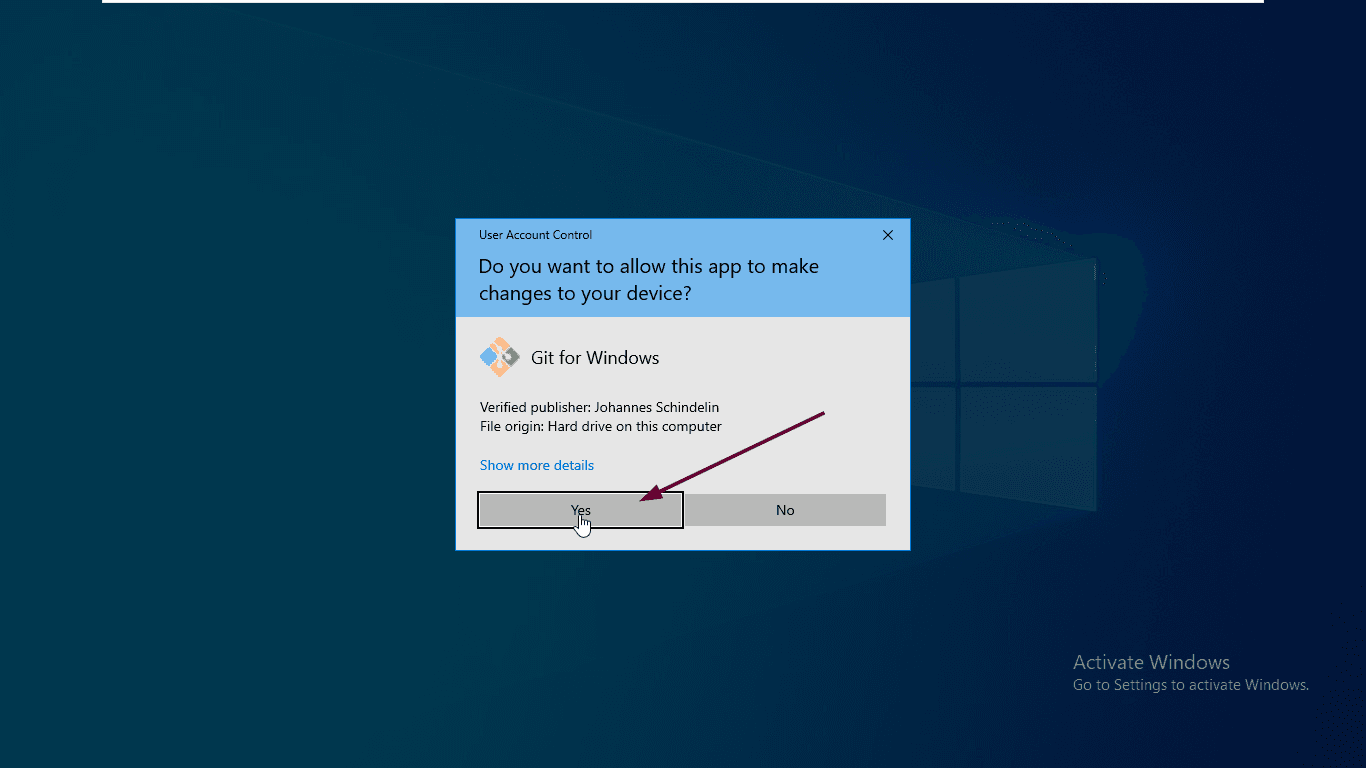
Task: Click the 'User Account Control' title text
Action: coord(535,235)
